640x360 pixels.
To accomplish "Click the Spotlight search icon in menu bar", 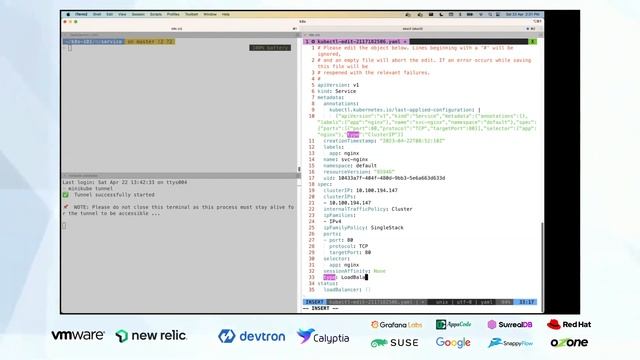I will point(490,14).
